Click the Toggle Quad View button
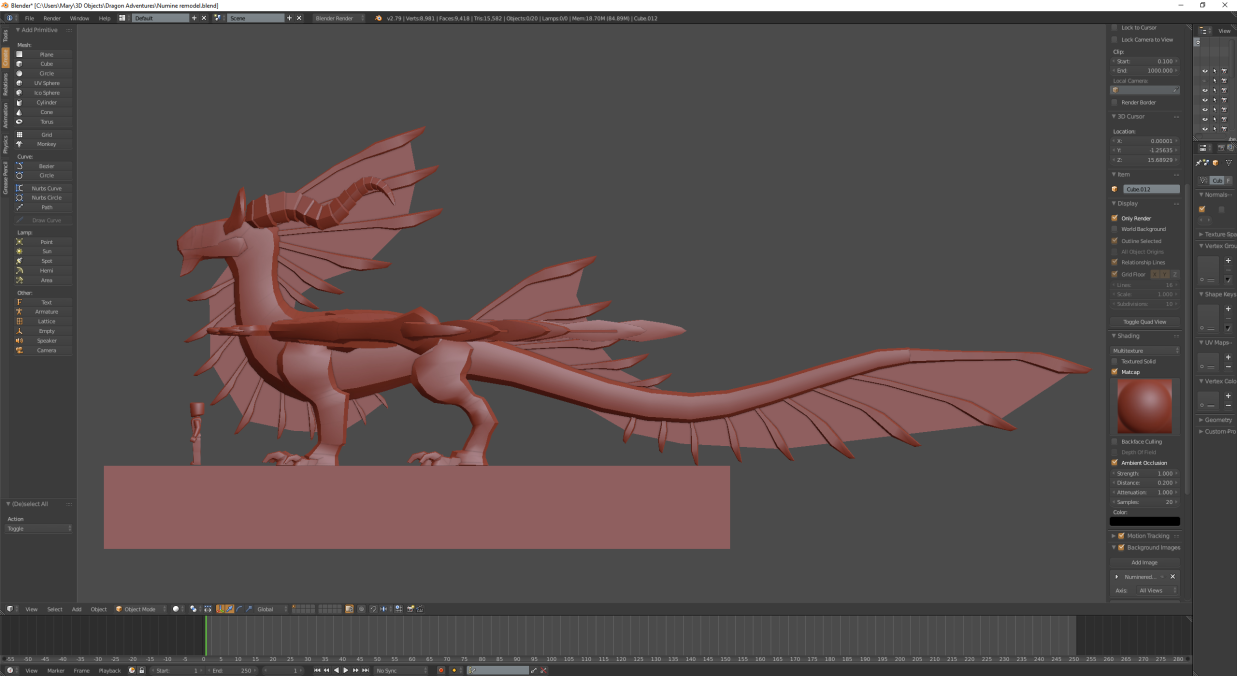1237x676 pixels. (1144, 322)
